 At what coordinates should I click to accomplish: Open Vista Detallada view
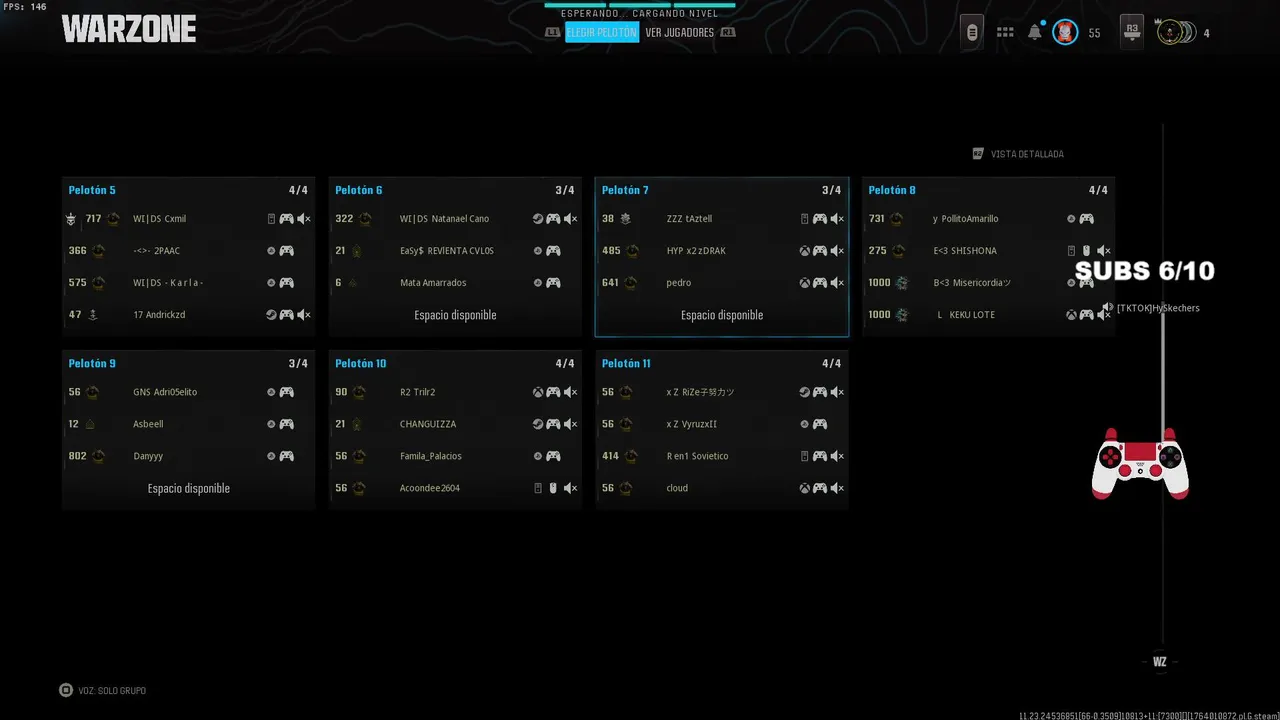pos(1027,154)
